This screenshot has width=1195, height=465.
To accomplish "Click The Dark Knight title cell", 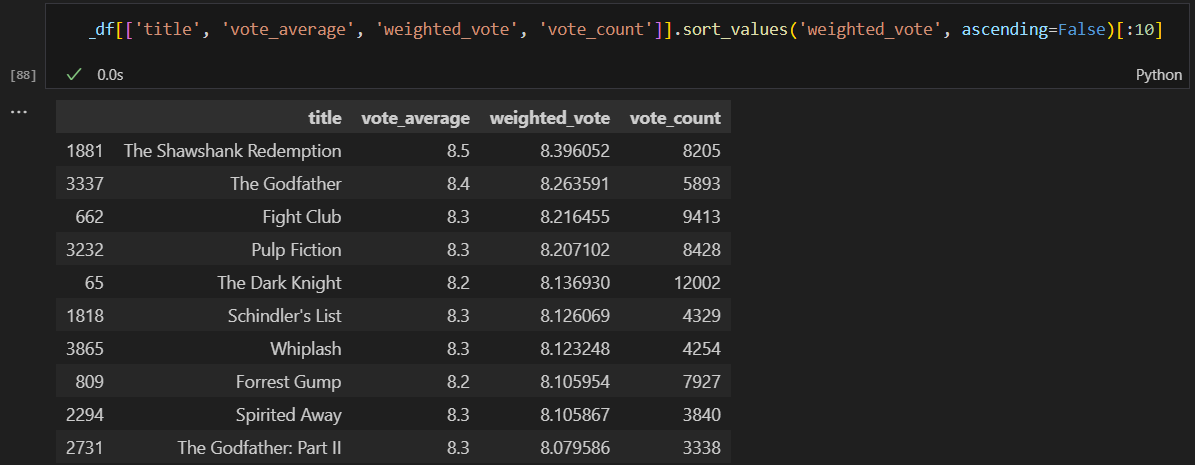I will coord(280,283).
